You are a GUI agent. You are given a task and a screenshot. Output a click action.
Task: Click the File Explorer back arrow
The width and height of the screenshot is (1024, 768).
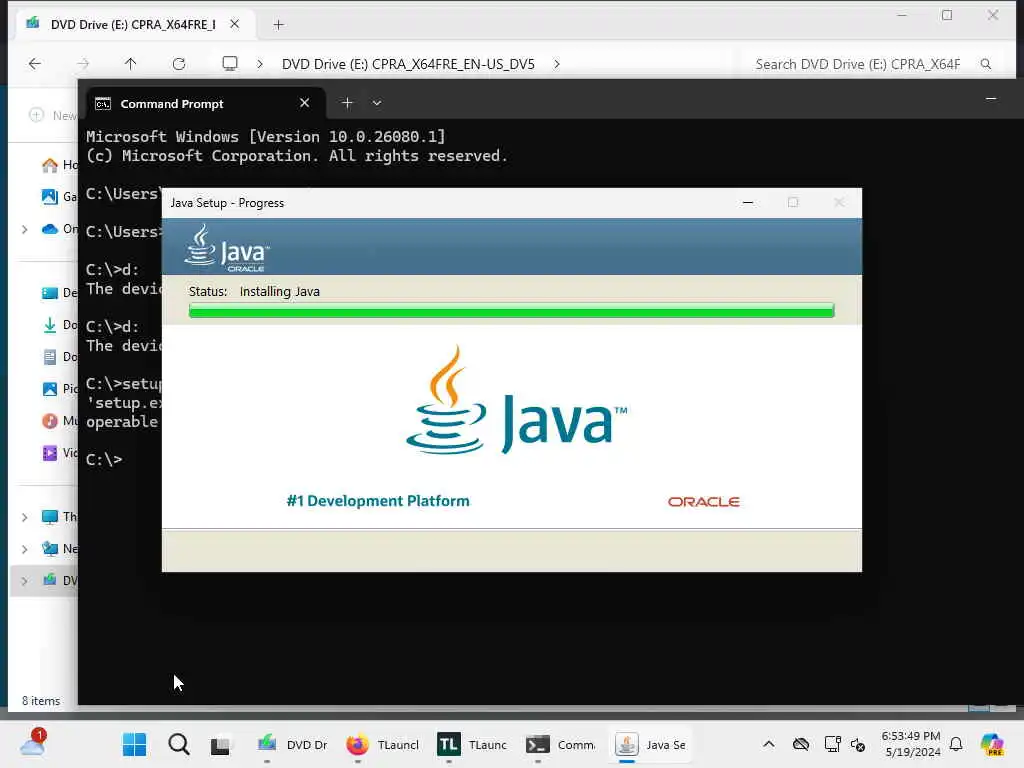coord(35,64)
